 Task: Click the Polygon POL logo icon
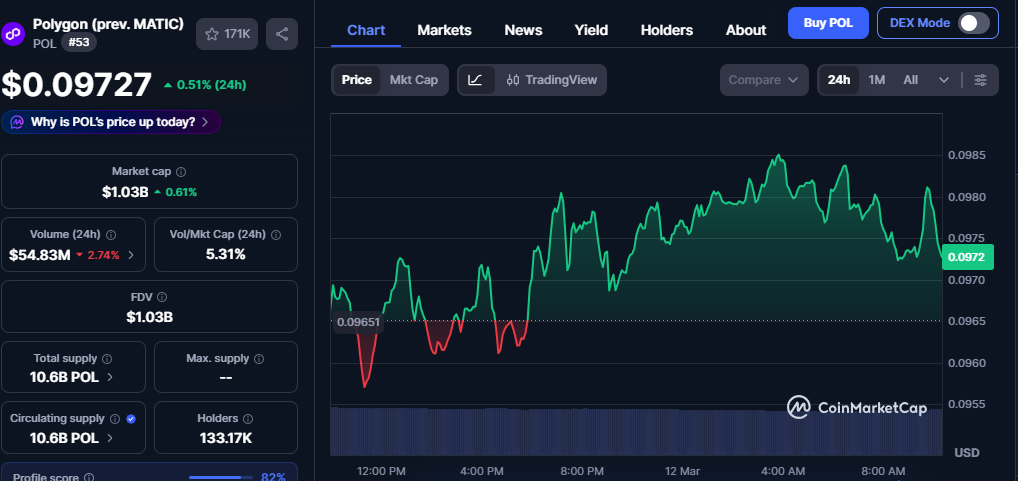point(12,34)
